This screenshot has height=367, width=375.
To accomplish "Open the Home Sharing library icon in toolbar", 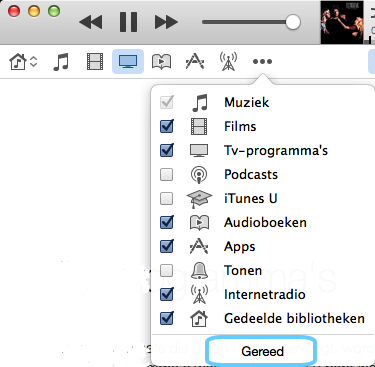I will [x=18, y=62].
